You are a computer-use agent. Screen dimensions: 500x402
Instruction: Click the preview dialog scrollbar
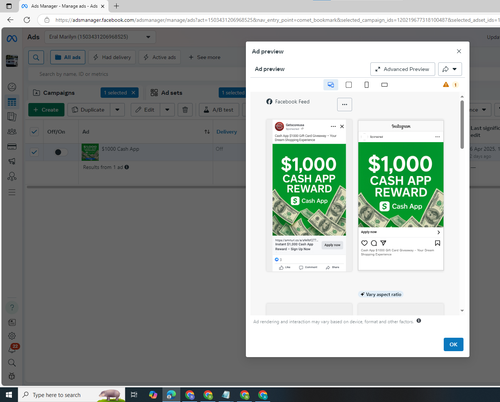462,125
